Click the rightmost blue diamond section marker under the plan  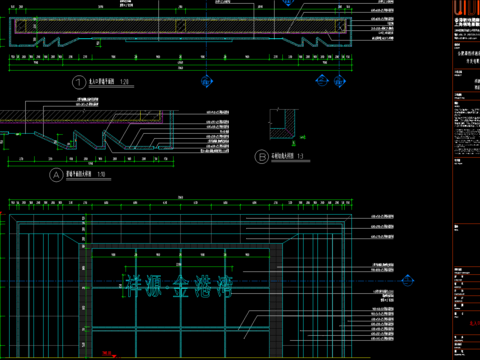pyautogui.click(x=339, y=81)
